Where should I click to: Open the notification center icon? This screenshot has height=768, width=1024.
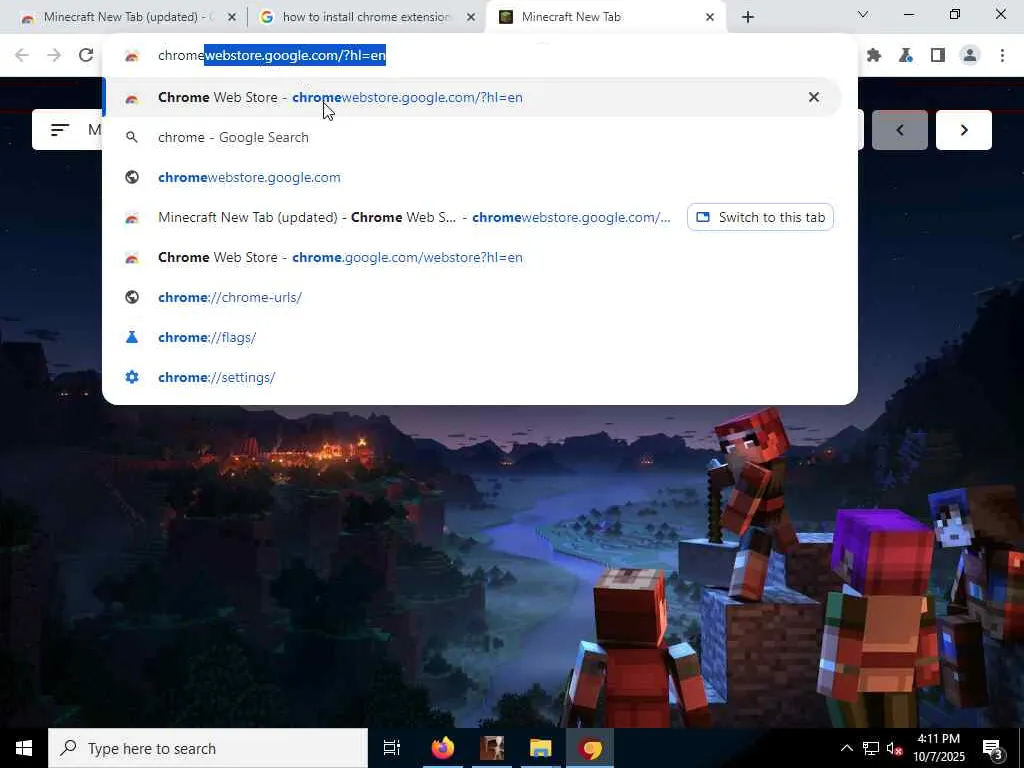(x=993, y=748)
